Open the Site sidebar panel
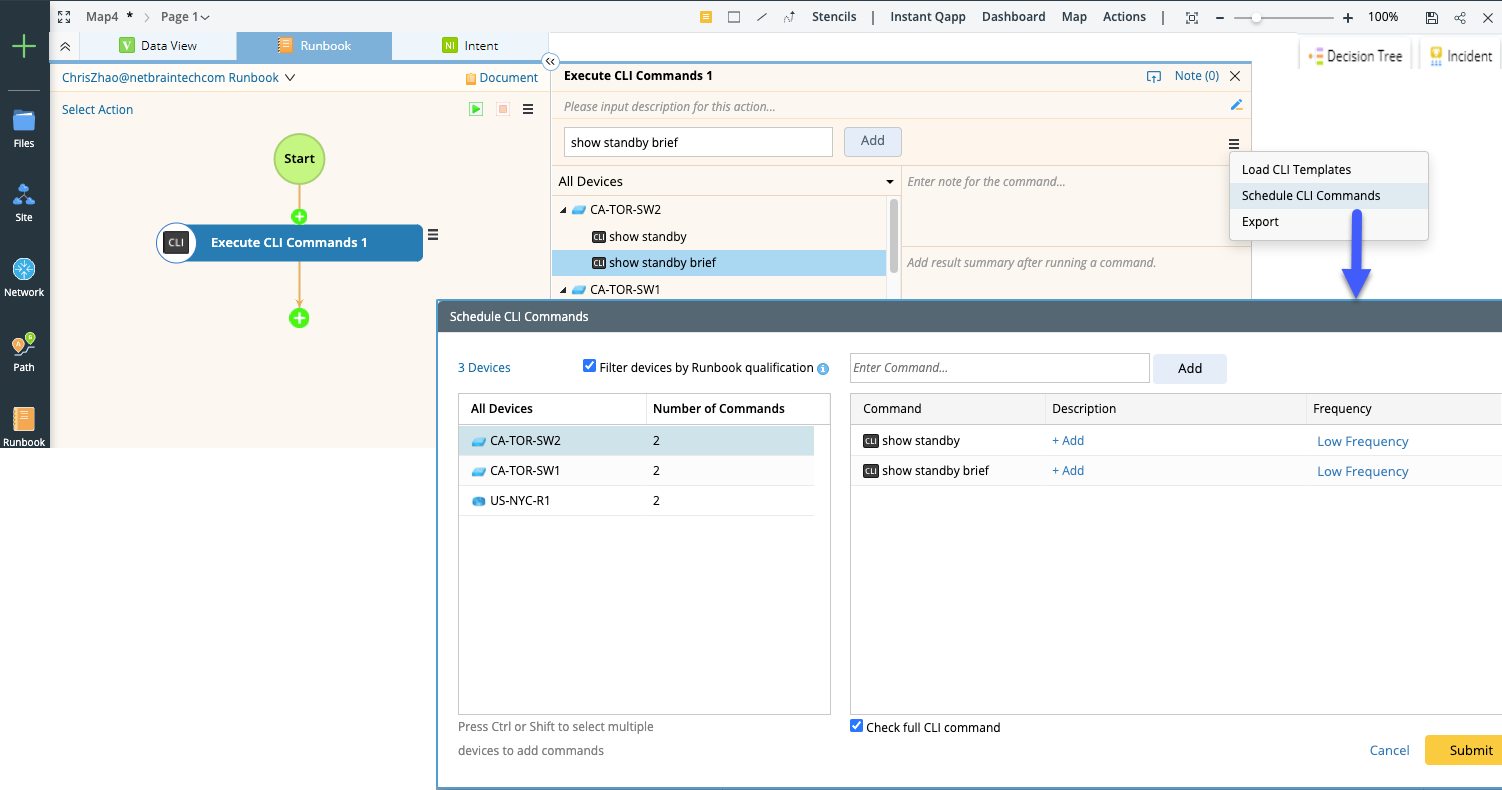Screen dimensions: 1502x790 pos(24,203)
